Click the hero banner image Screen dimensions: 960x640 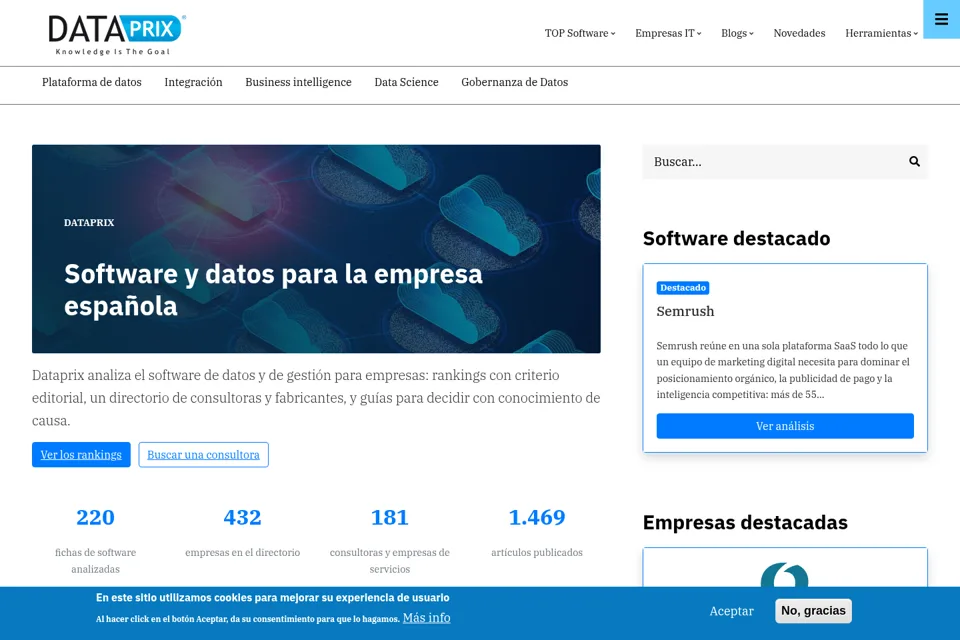coord(316,249)
